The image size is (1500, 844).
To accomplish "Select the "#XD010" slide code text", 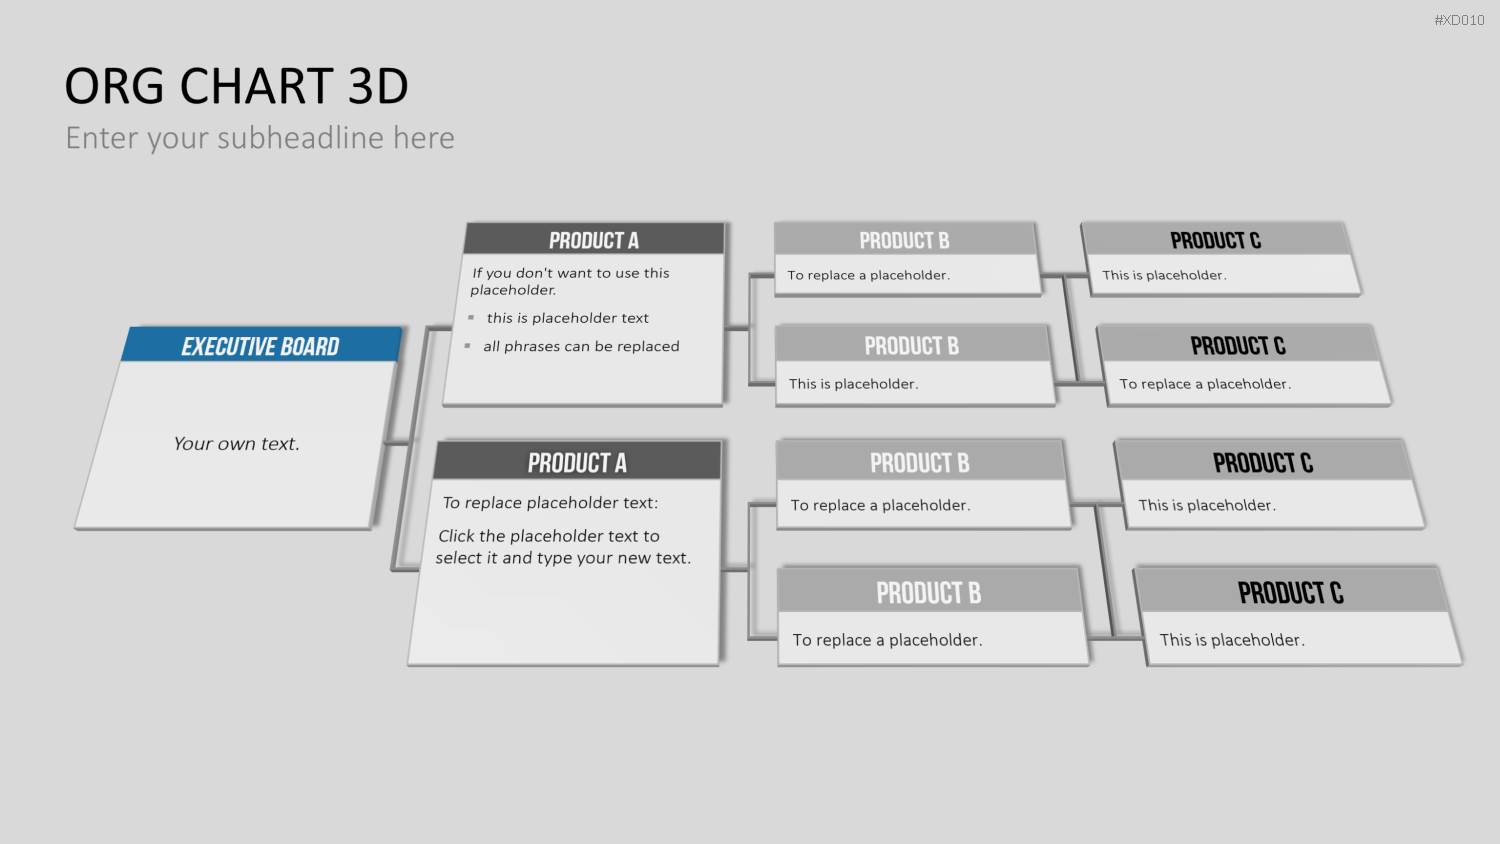I will click(x=1459, y=20).
